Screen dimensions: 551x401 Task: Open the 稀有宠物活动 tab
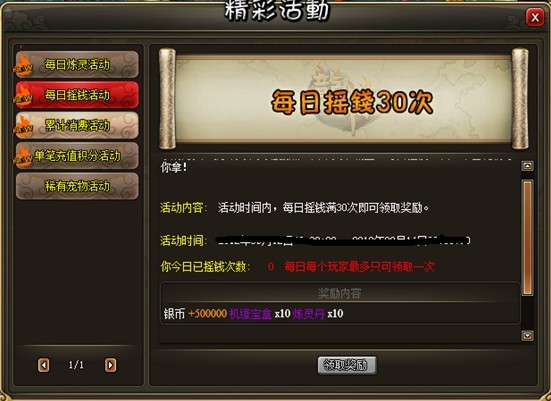tap(77, 186)
